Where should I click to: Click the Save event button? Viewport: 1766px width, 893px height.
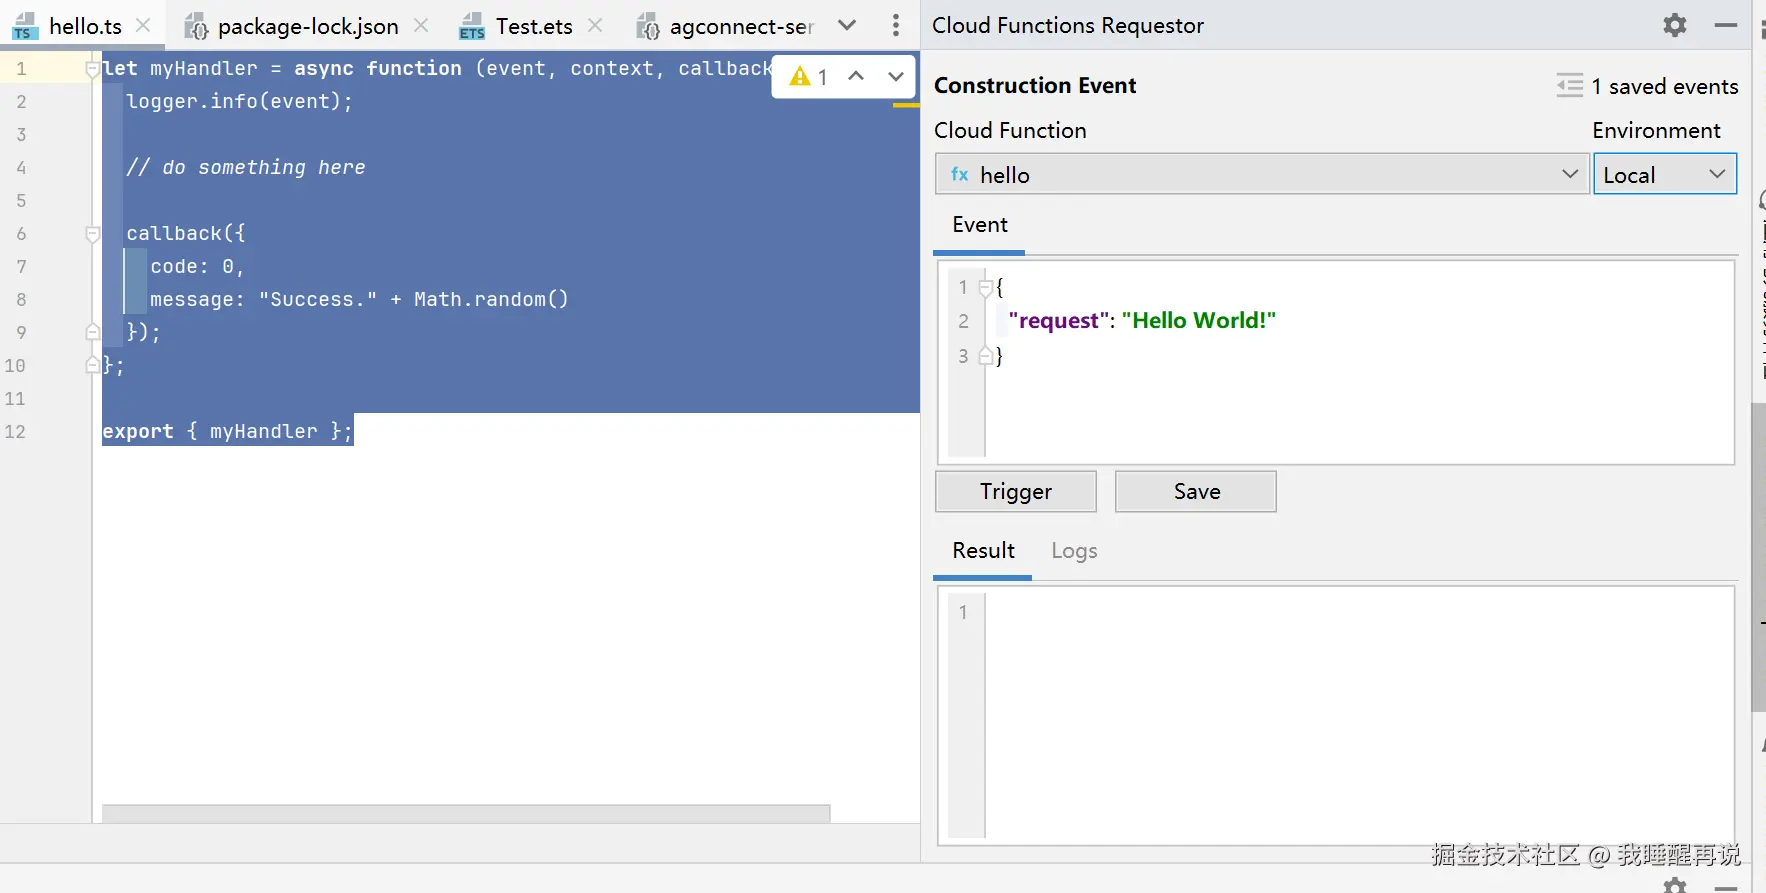click(x=1195, y=491)
